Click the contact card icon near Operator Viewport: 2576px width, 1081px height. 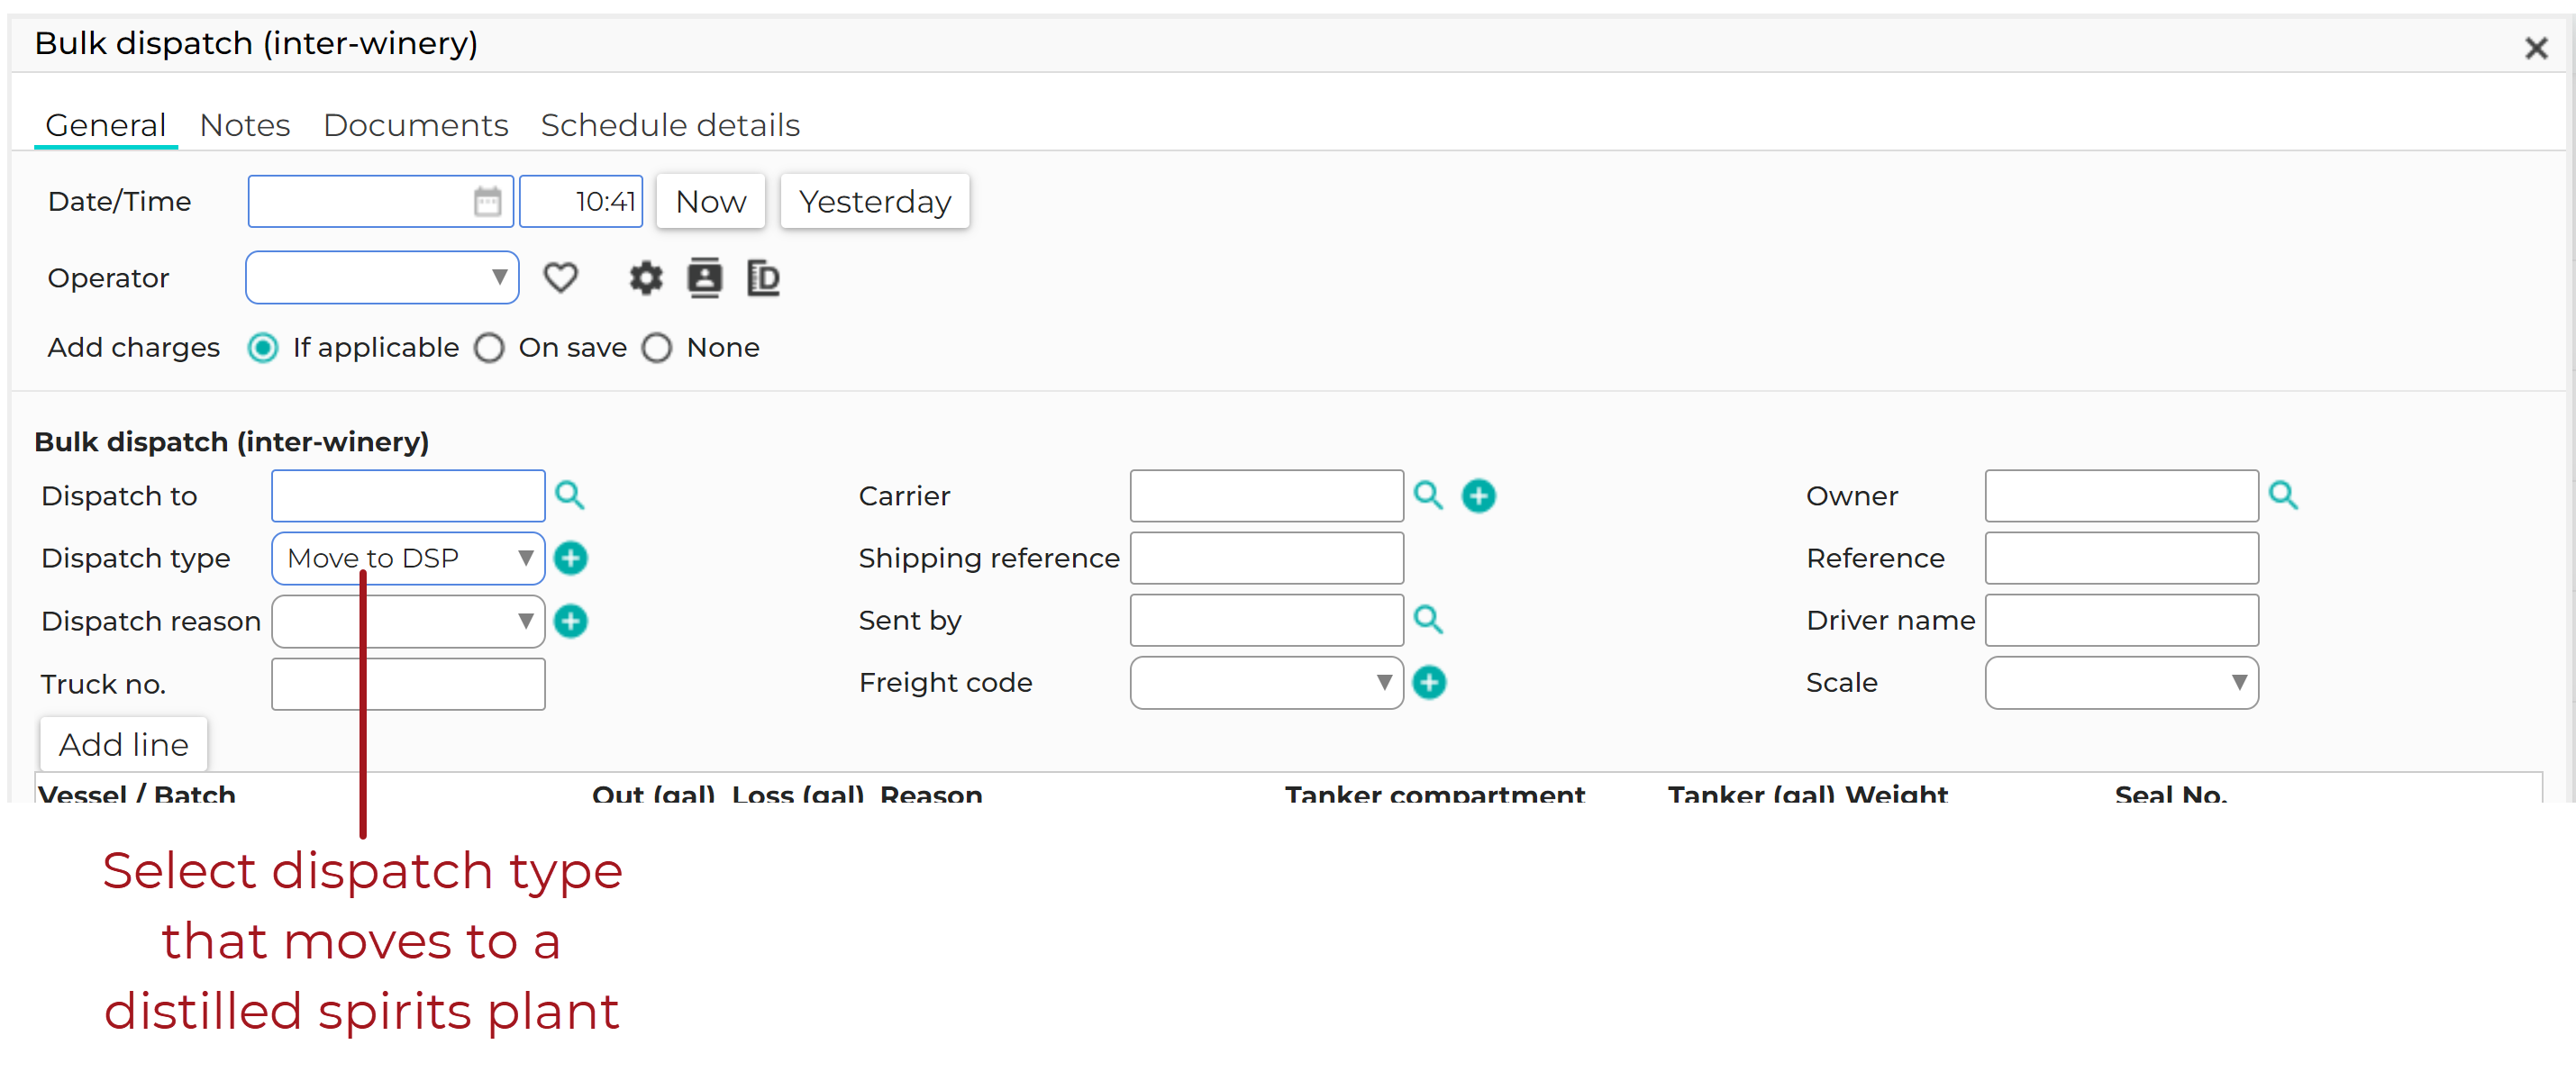(705, 278)
